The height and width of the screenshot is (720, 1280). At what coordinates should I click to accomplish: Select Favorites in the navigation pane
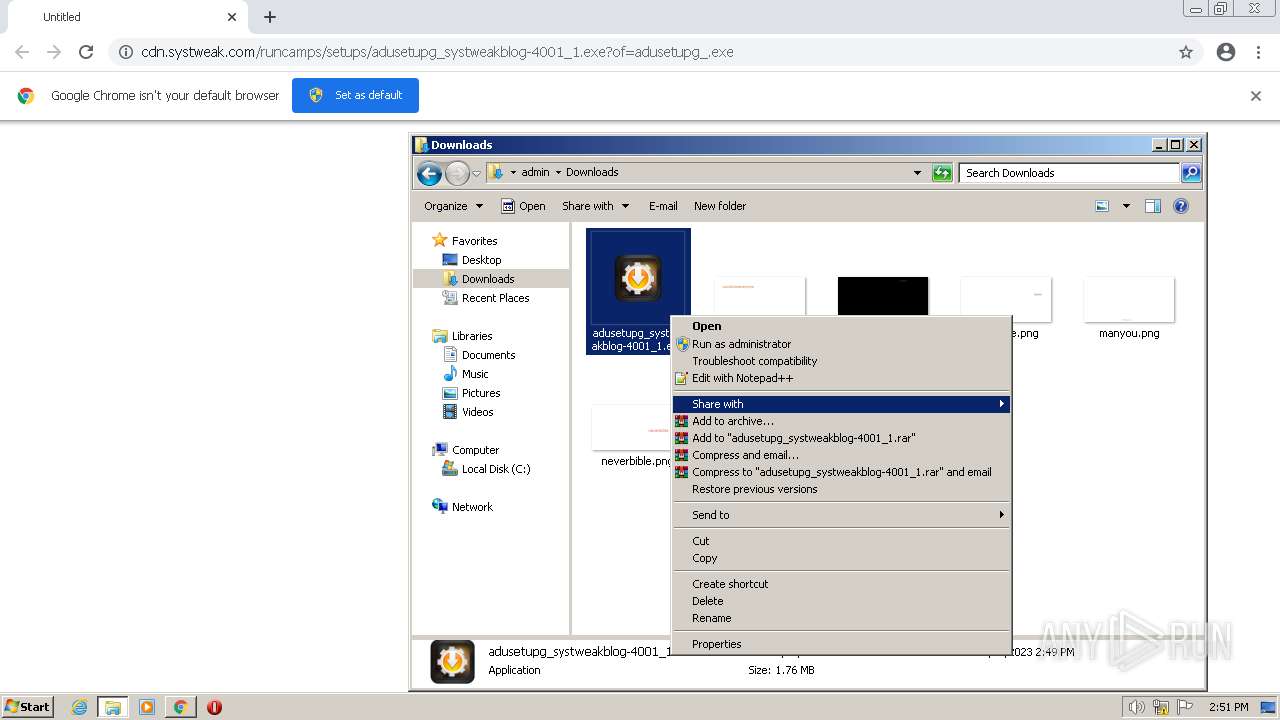tap(474, 241)
